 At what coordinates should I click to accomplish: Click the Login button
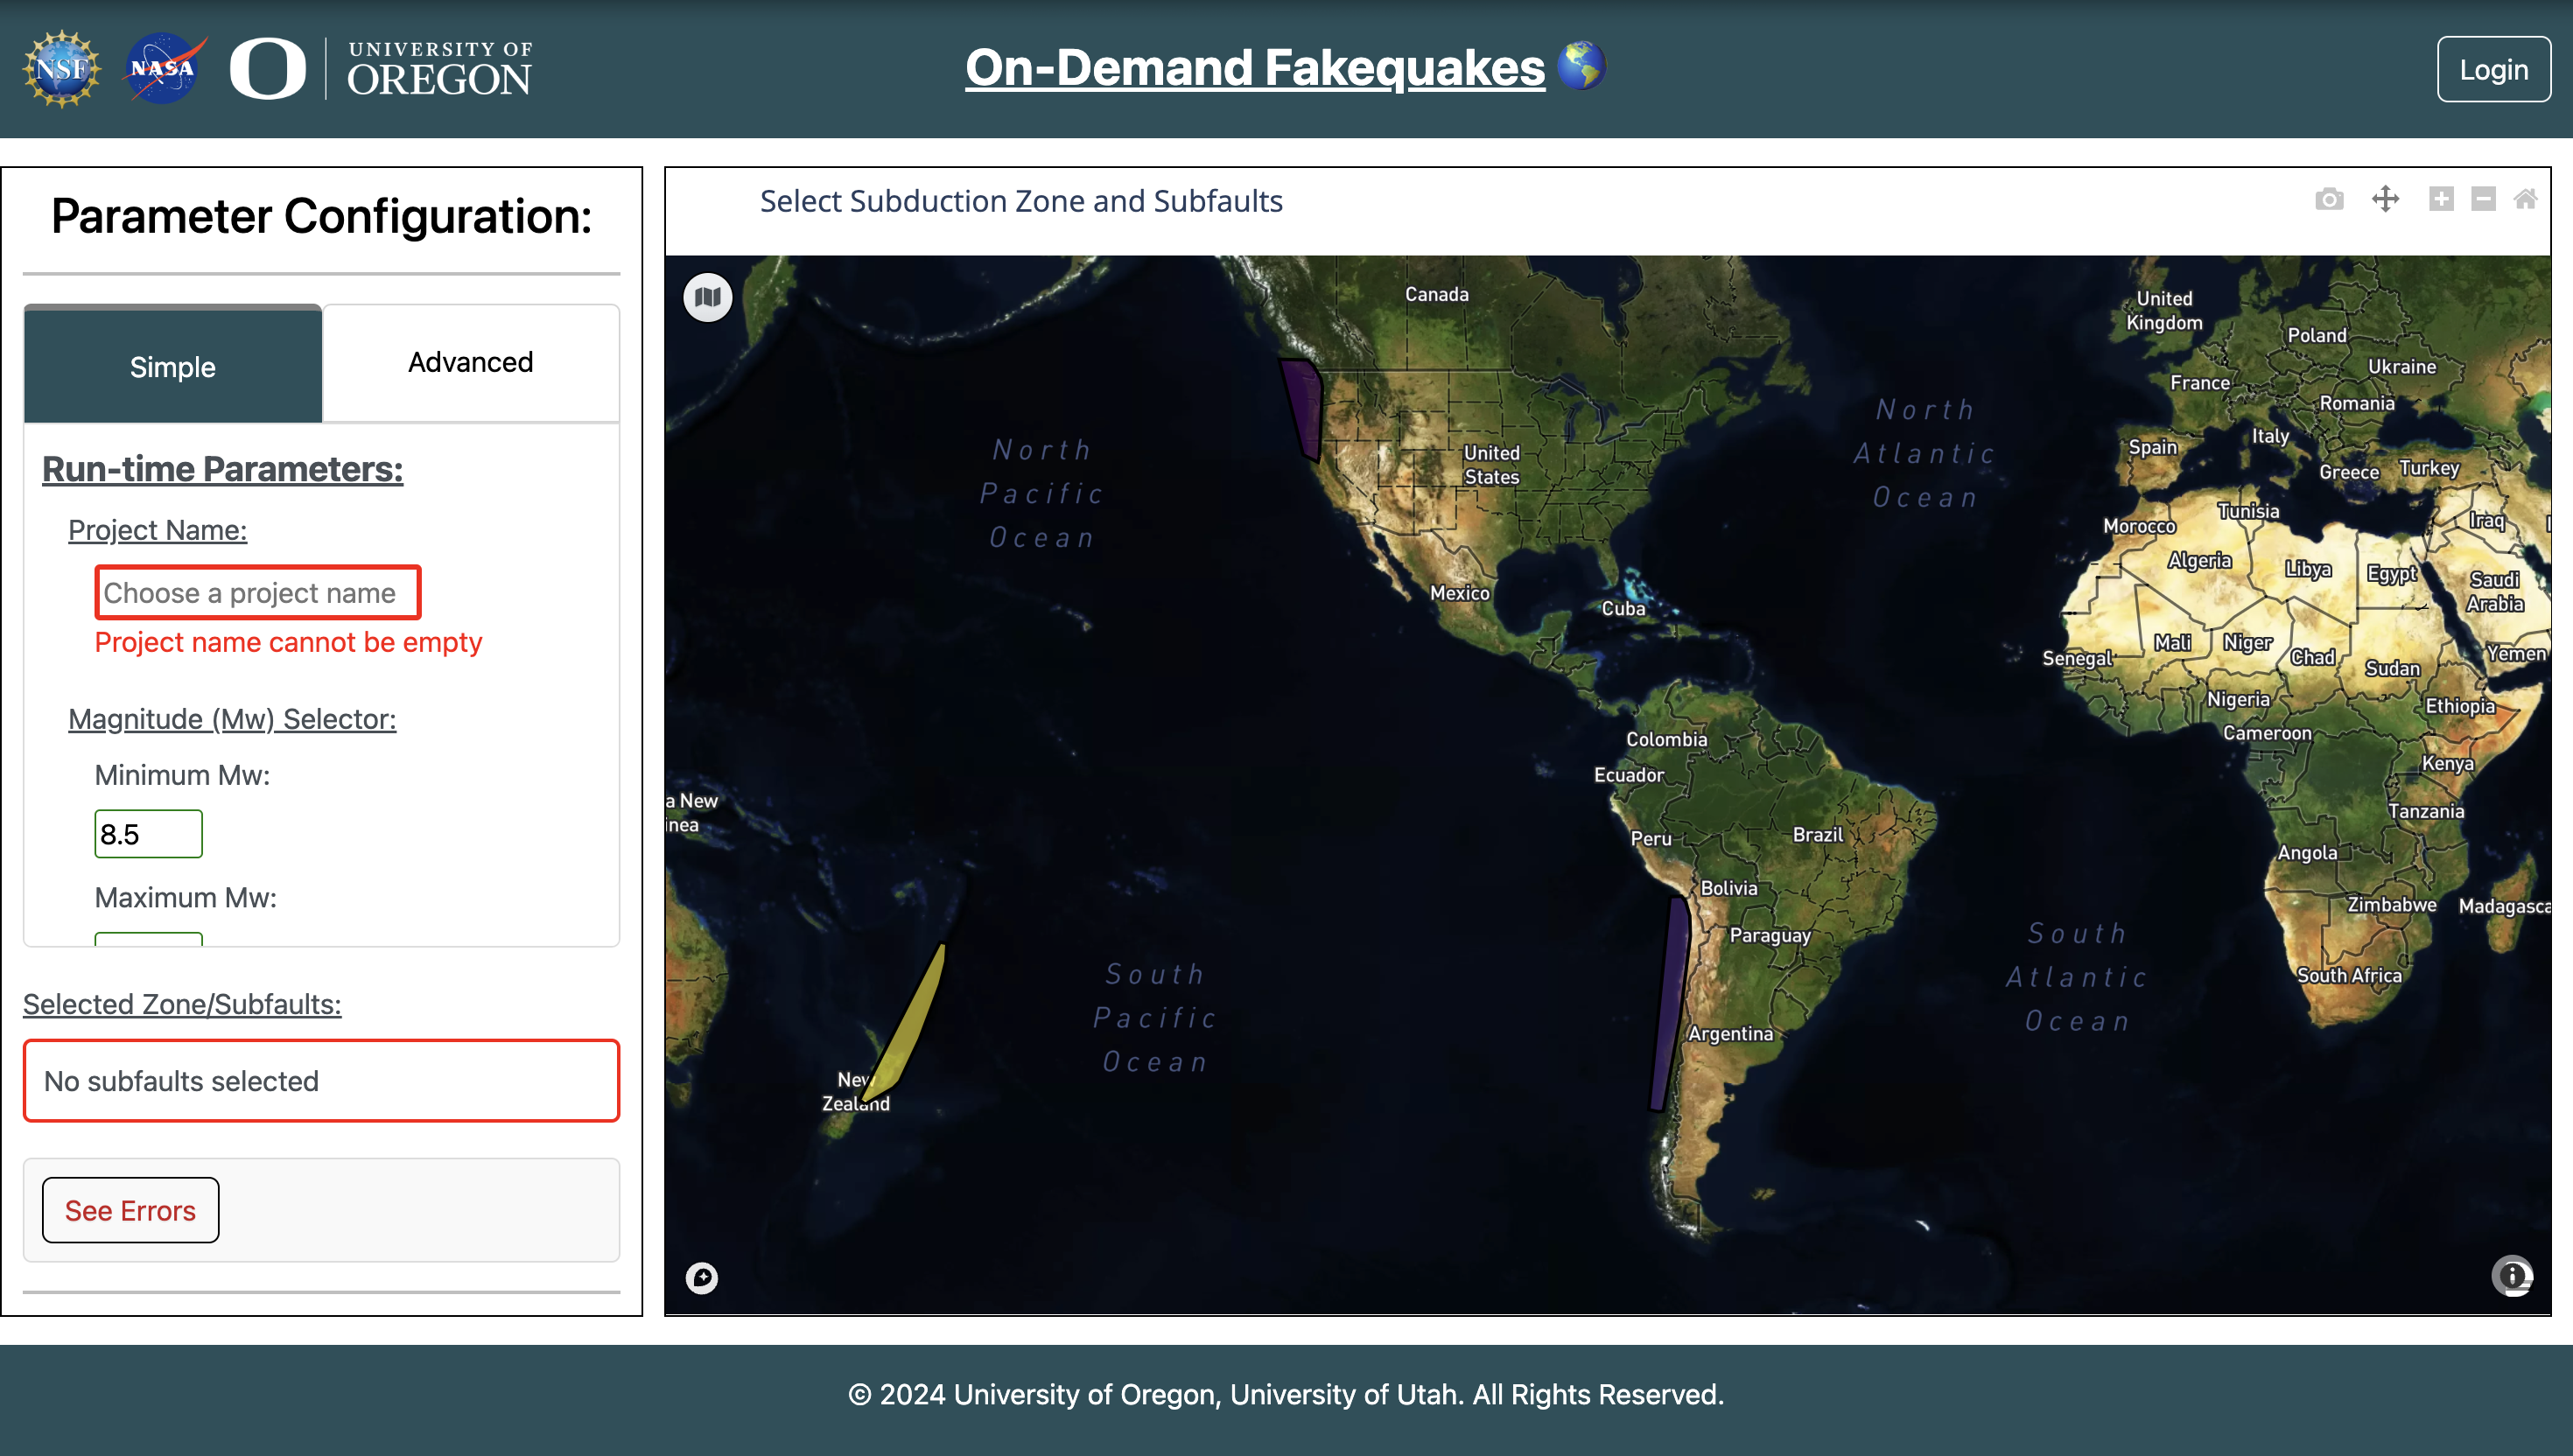tap(2493, 69)
